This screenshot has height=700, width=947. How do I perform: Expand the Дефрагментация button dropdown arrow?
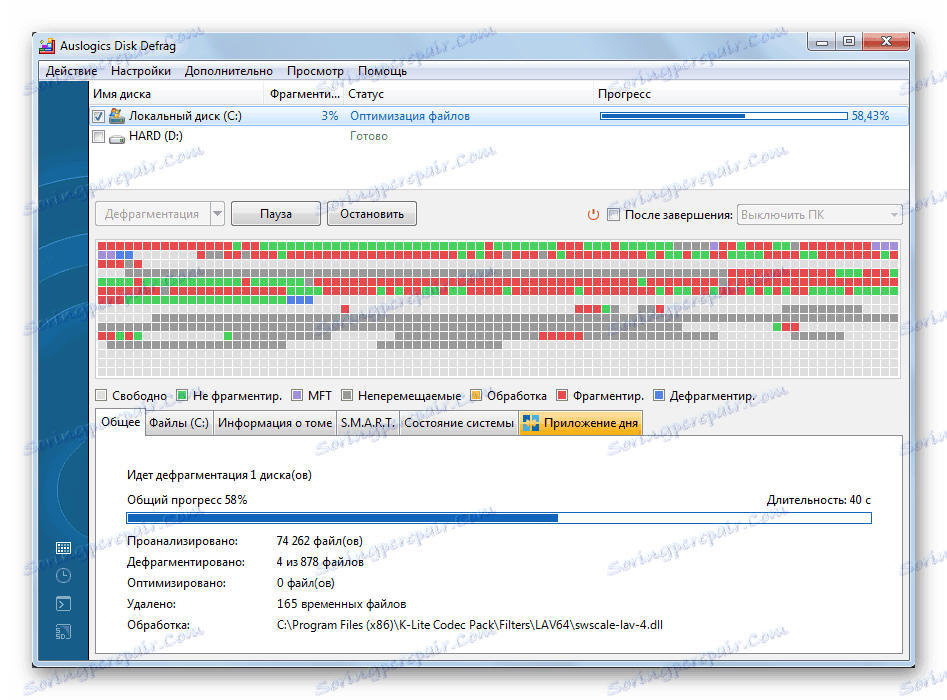point(217,214)
